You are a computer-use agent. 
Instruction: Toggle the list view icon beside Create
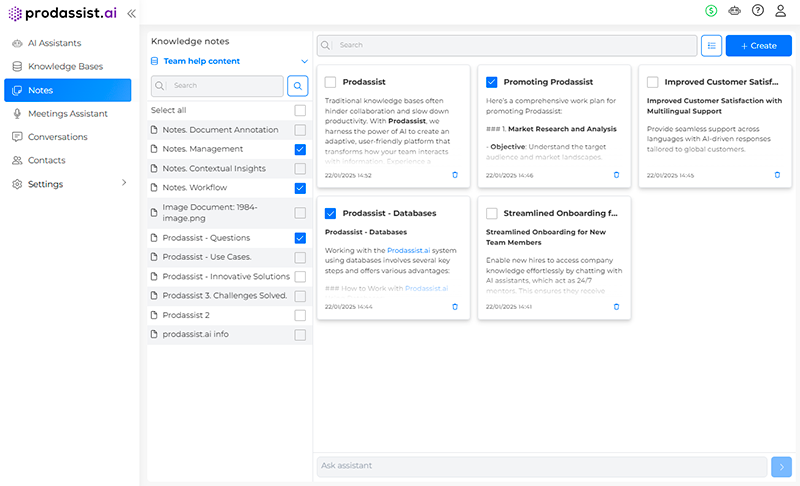[x=711, y=45]
